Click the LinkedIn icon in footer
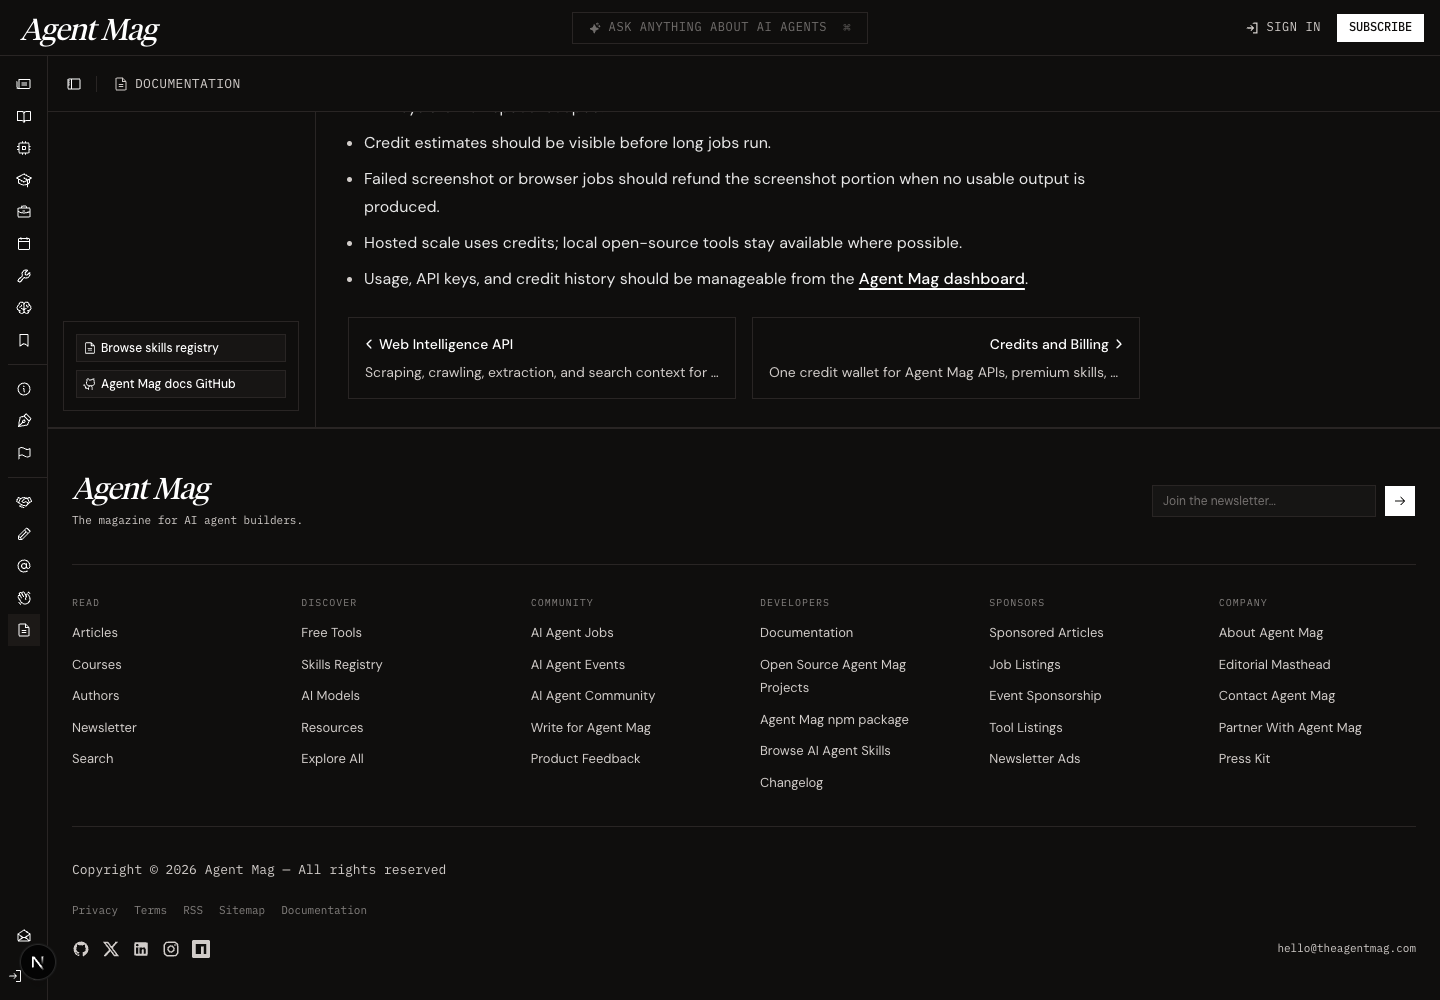Screen dimensions: 1440x1000 click(x=141, y=949)
